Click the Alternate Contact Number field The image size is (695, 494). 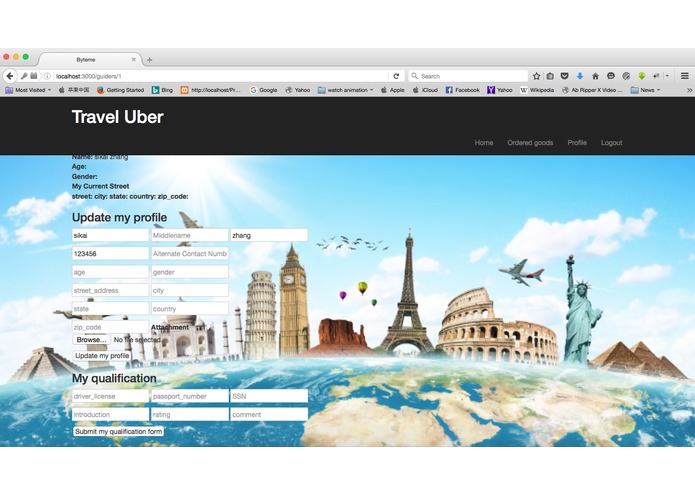pyautogui.click(x=190, y=253)
